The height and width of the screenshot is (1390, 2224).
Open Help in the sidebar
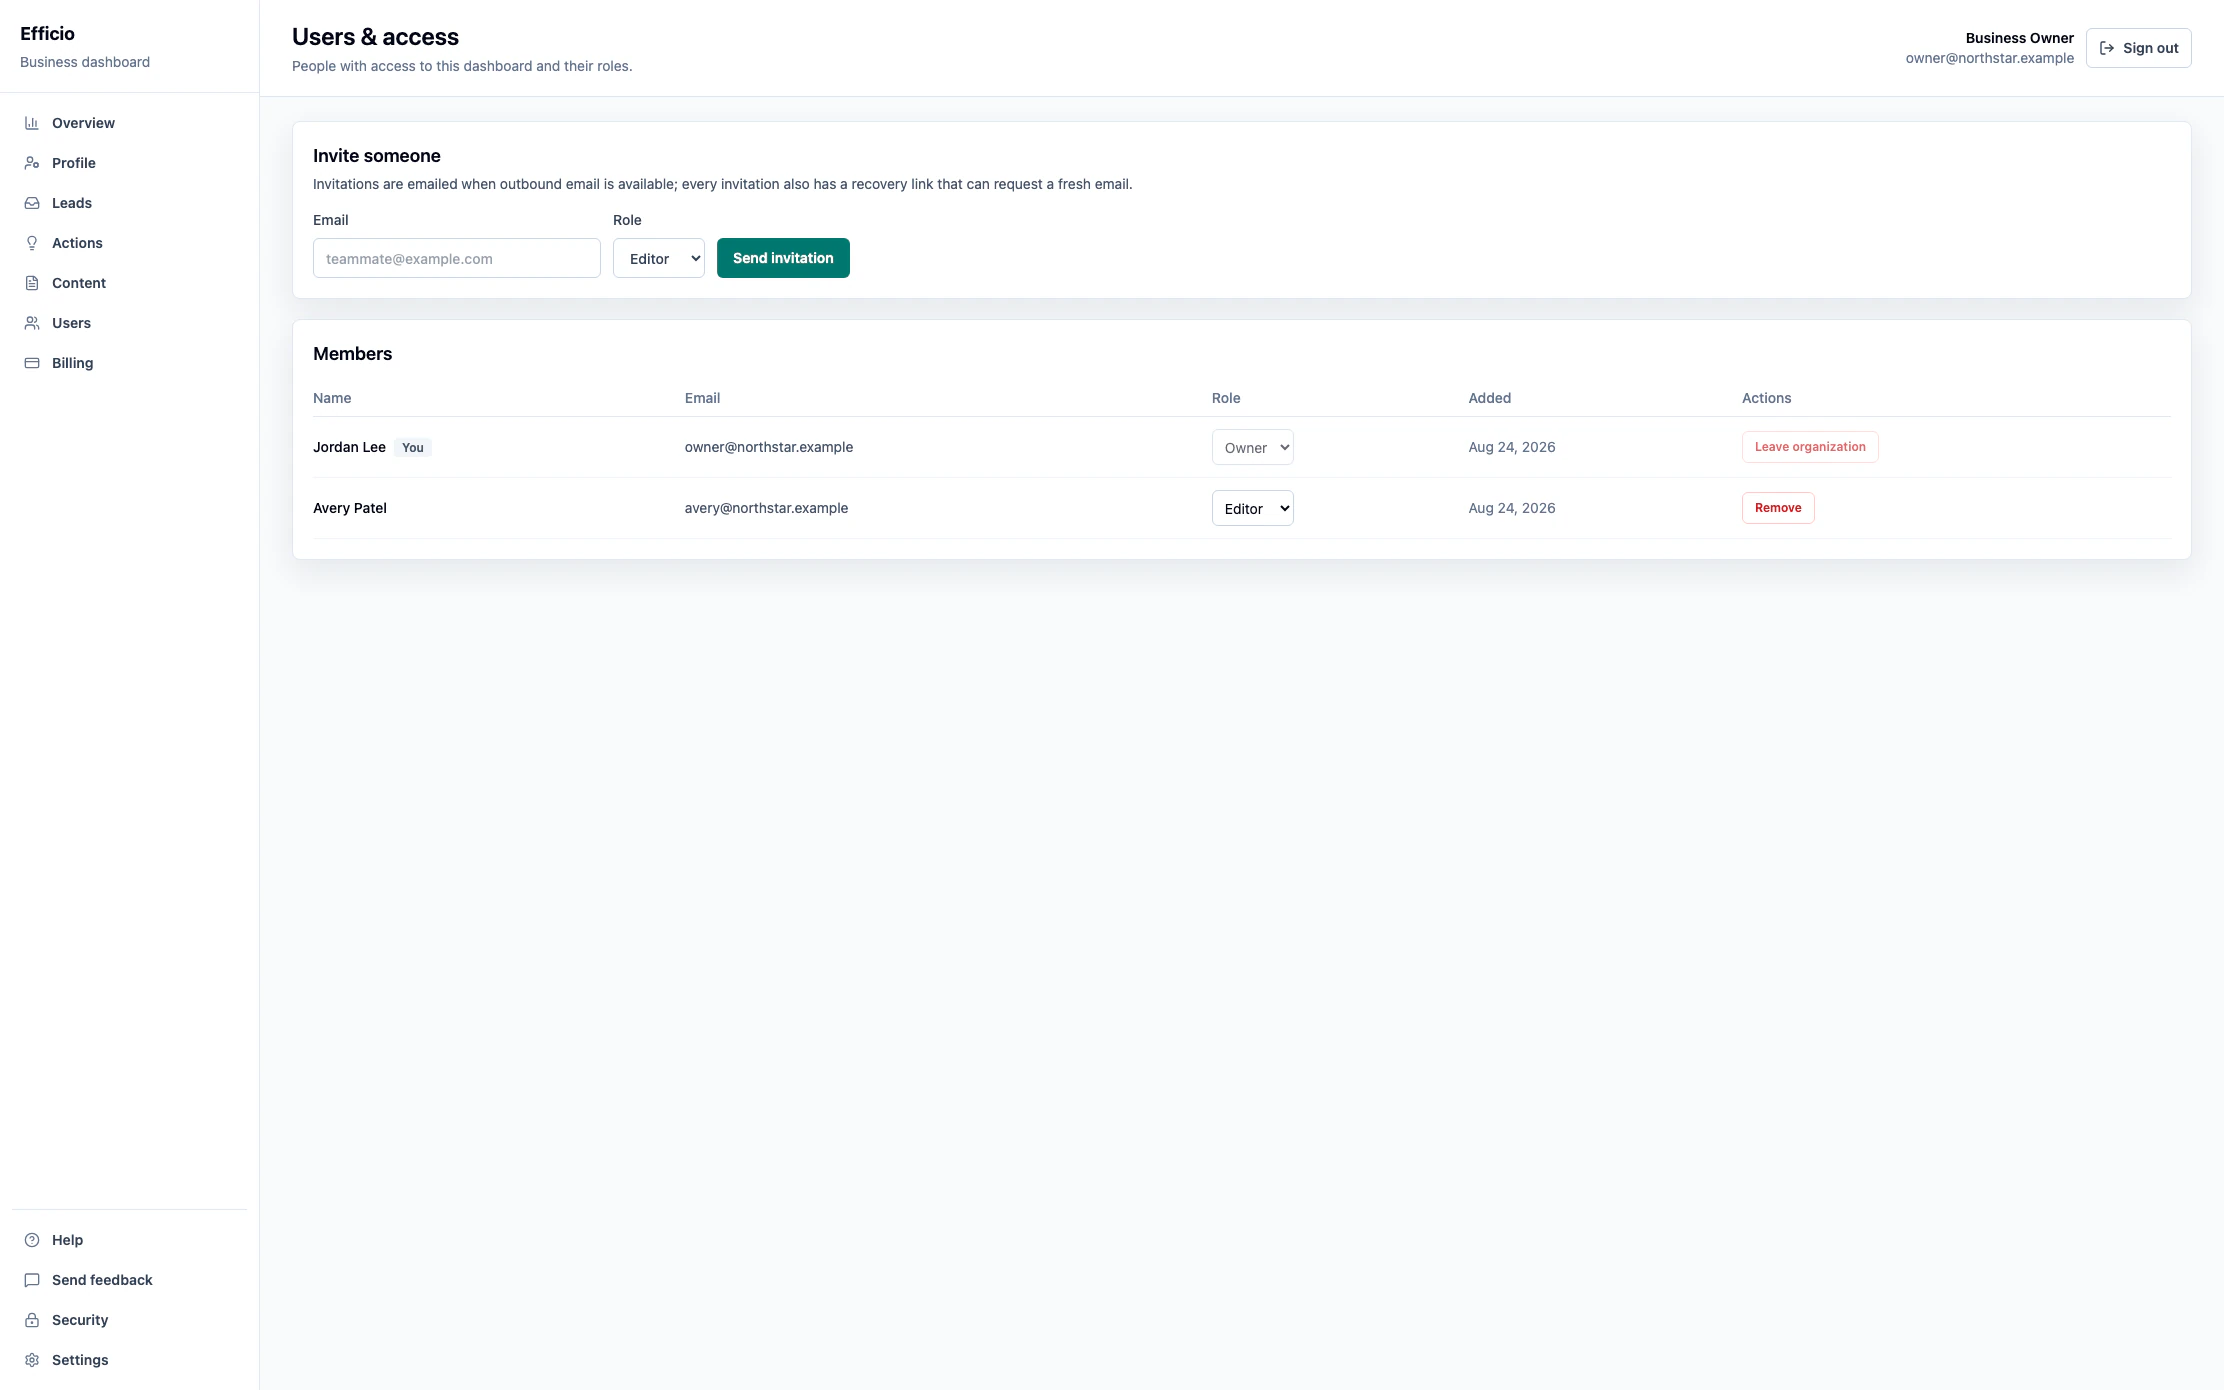pyautogui.click(x=129, y=1240)
